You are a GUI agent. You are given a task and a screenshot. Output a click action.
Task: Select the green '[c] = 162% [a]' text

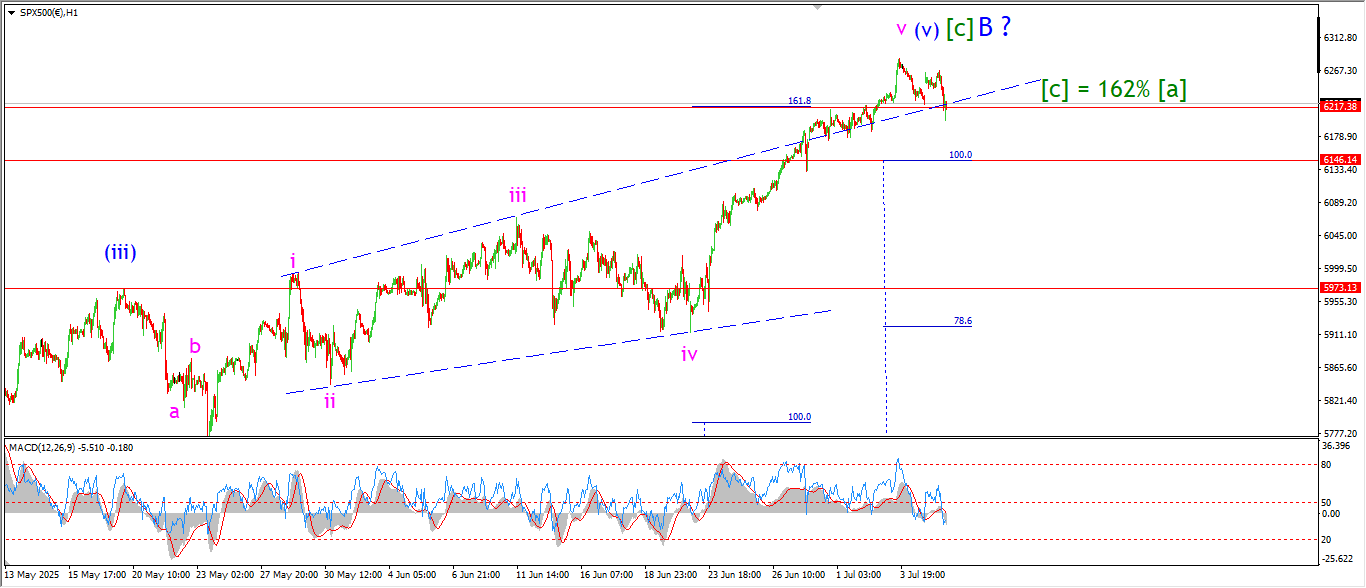1113,89
